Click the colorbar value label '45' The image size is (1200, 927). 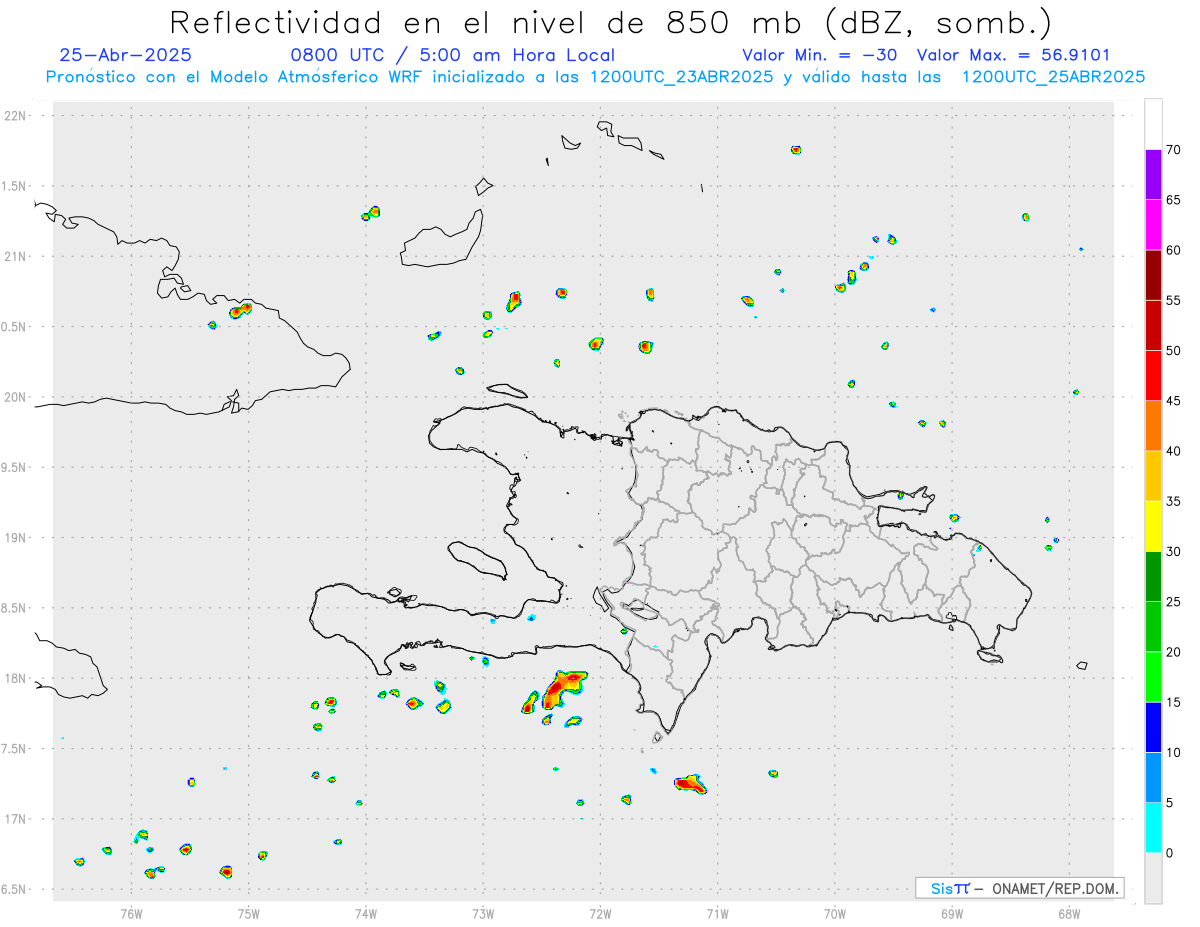click(x=1174, y=401)
